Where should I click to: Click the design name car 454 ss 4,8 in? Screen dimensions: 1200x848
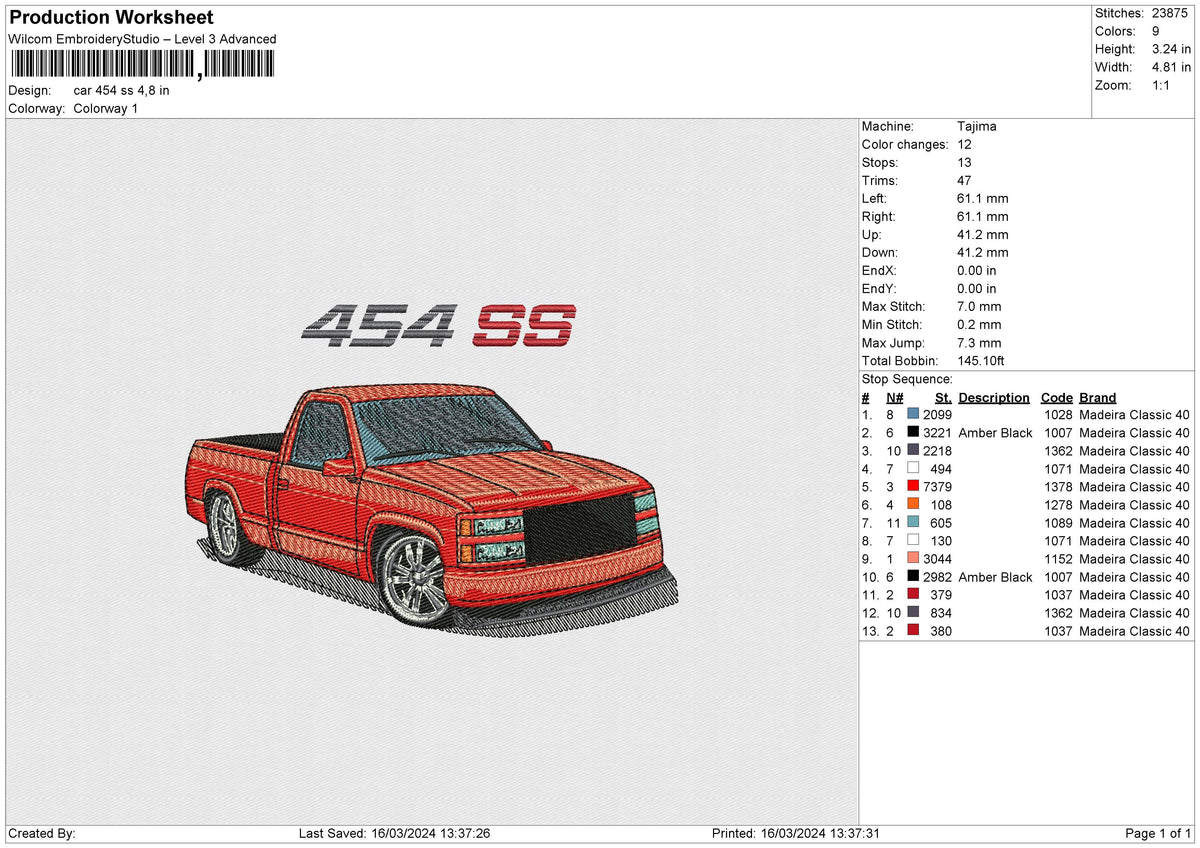[122, 90]
